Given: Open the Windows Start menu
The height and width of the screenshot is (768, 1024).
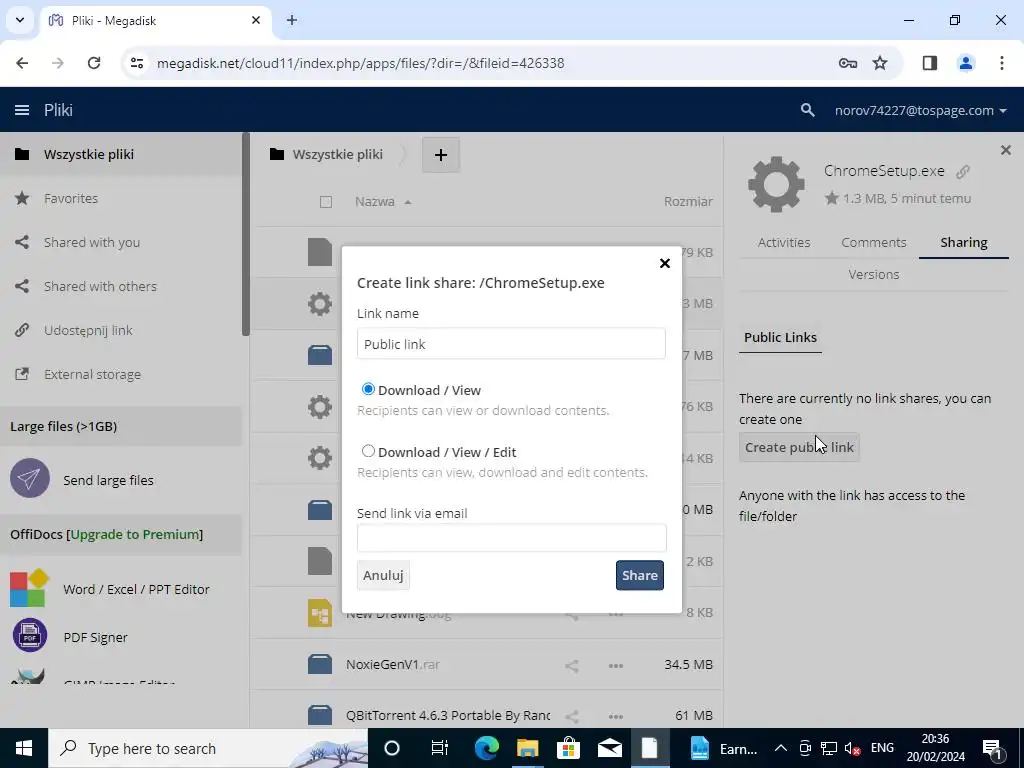Looking at the screenshot, I should pyautogui.click(x=24, y=748).
